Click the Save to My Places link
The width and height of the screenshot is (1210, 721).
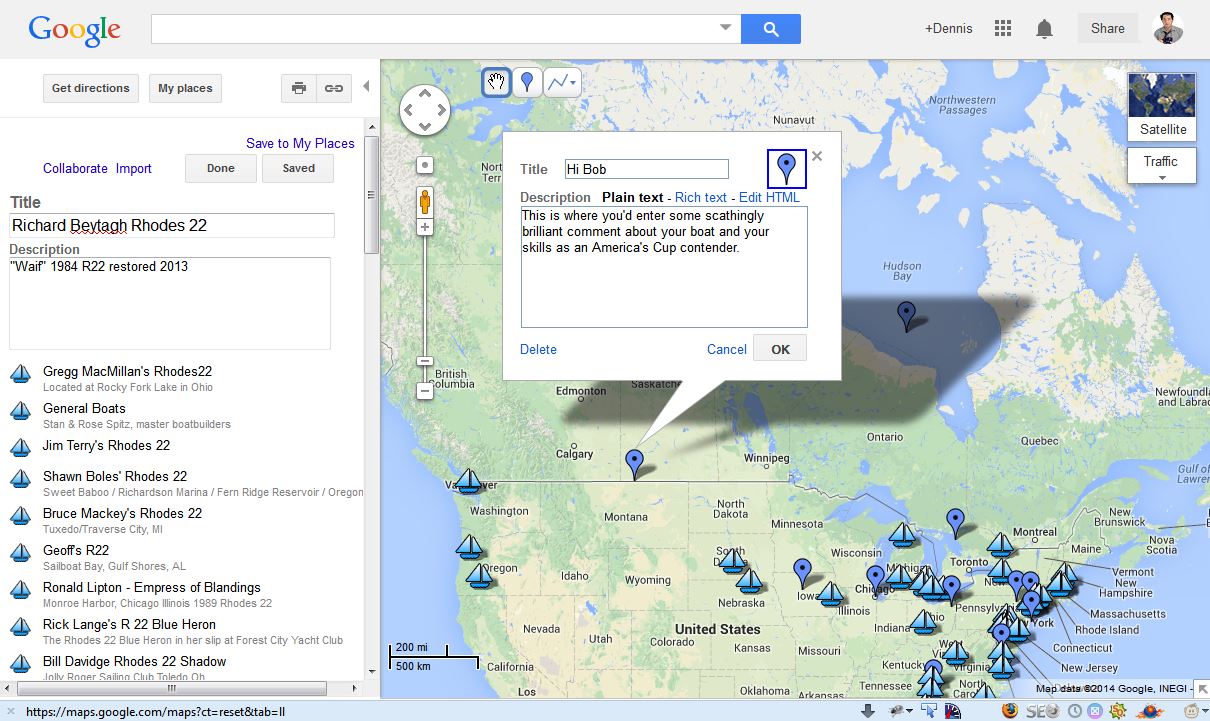(300, 143)
